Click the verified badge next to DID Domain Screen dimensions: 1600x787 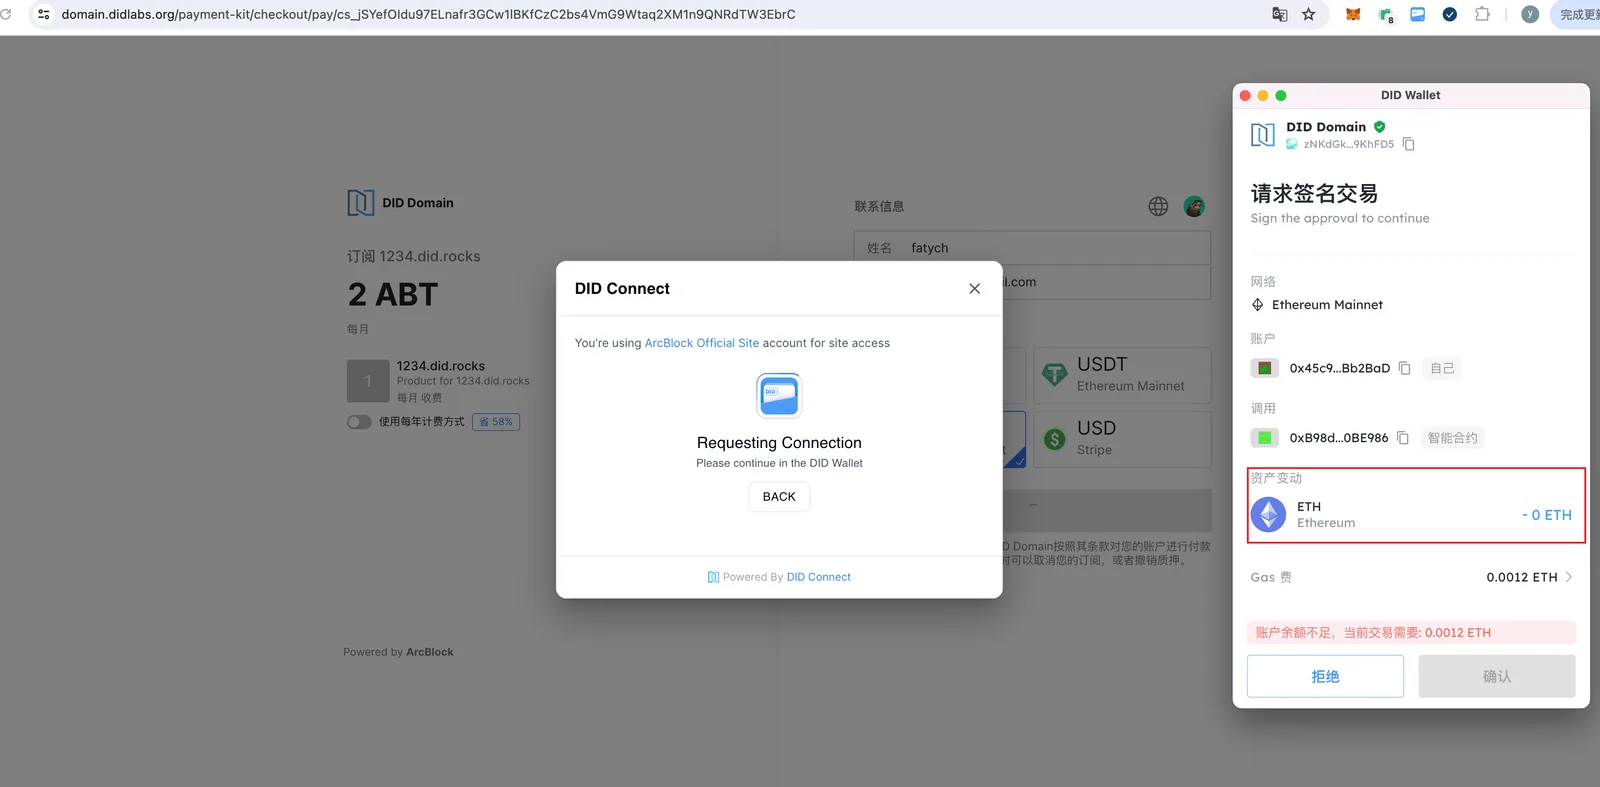(x=1380, y=127)
